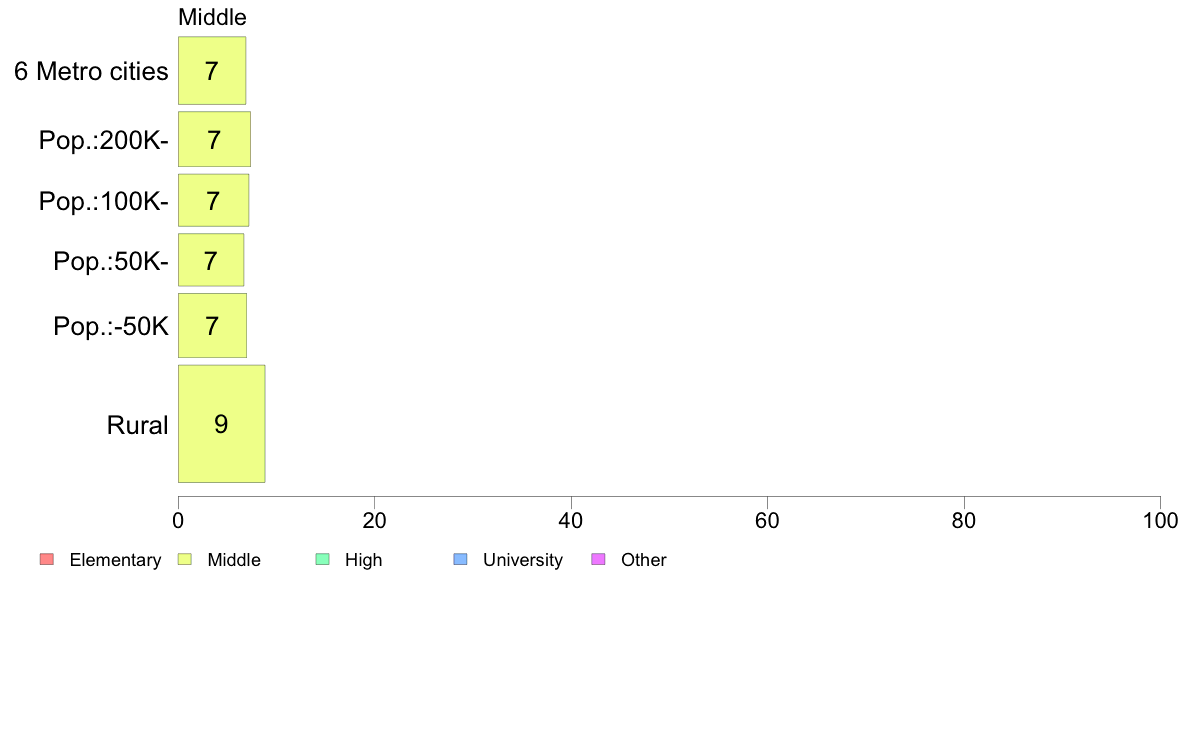Screen dimensions: 1188x736
Task: Click the red Elementary legend swatch
Action: pyautogui.click(x=47, y=559)
